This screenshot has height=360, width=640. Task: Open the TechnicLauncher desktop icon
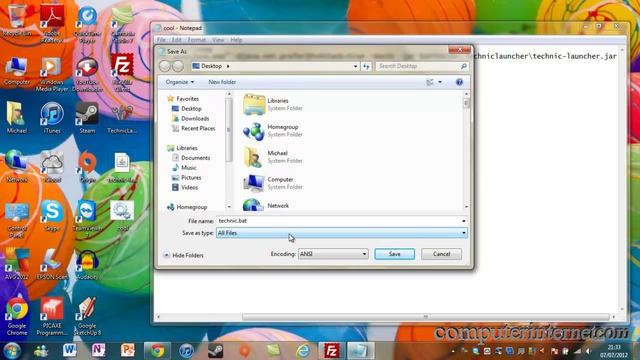(122, 118)
